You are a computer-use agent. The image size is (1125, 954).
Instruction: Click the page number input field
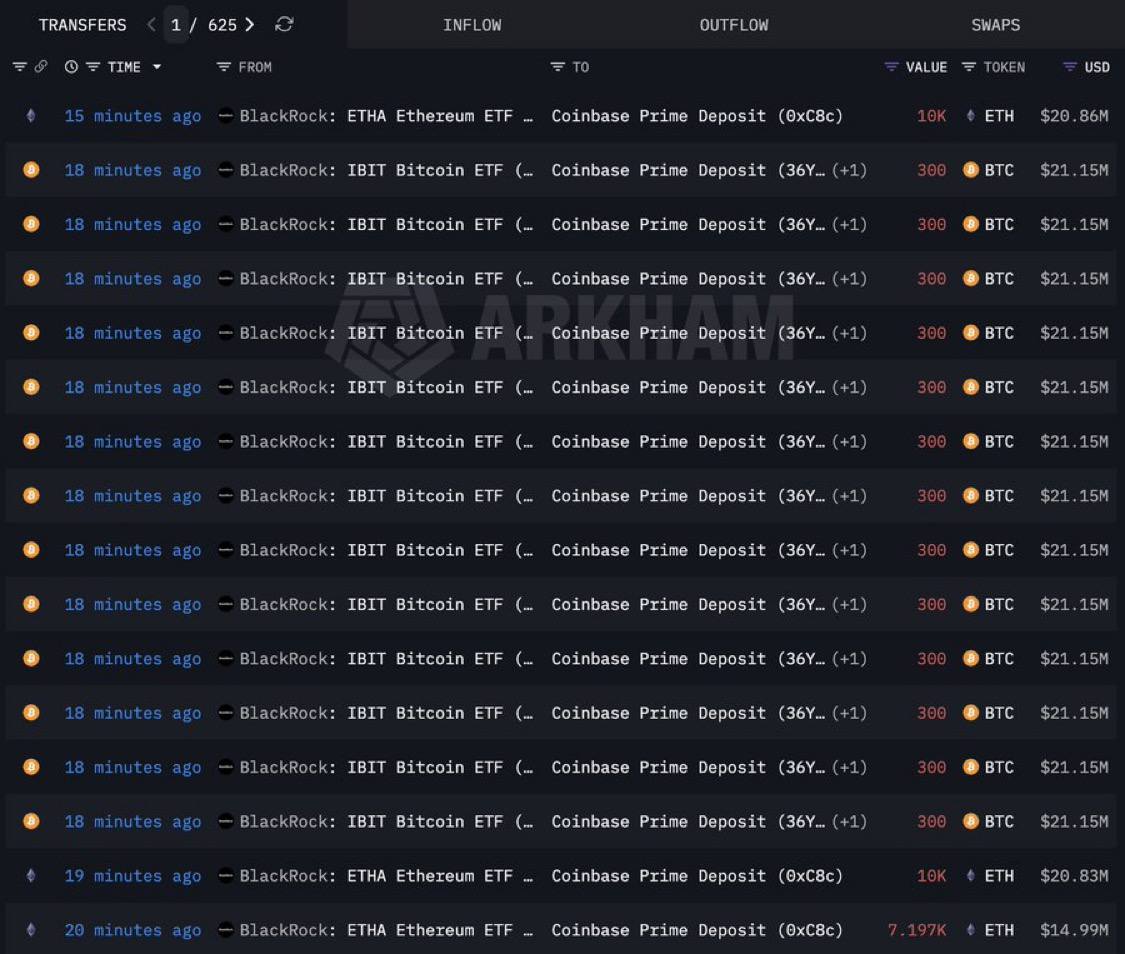pos(176,24)
